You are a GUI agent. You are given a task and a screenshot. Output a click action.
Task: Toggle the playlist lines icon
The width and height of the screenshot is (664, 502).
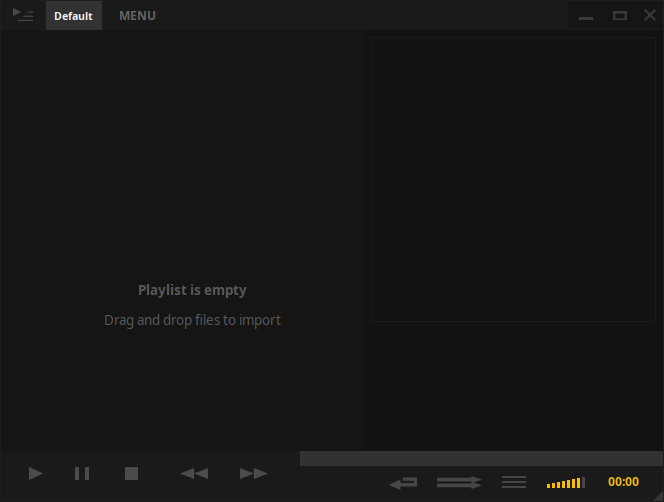tap(514, 482)
